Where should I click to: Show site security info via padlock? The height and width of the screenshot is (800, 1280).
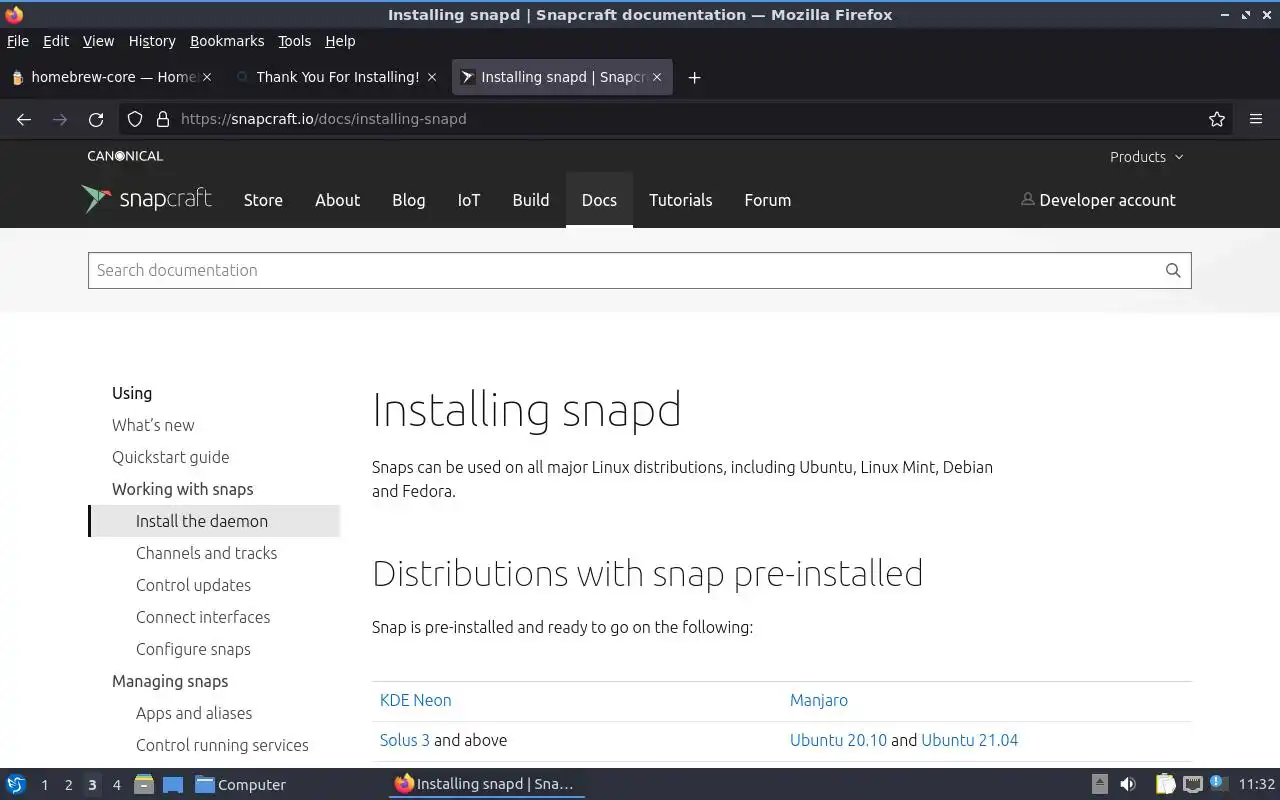click(x=163, y=119)
